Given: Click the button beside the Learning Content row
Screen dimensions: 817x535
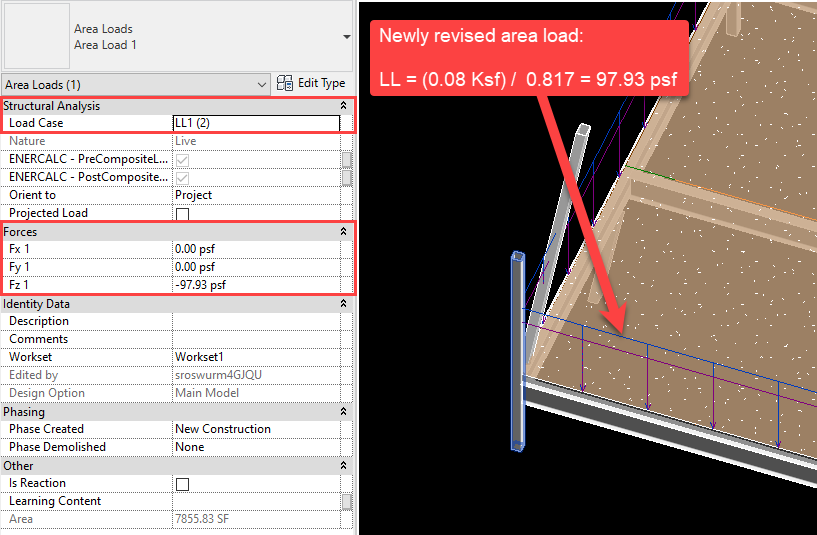Looking at the screenshot, I should click(346, 502).
